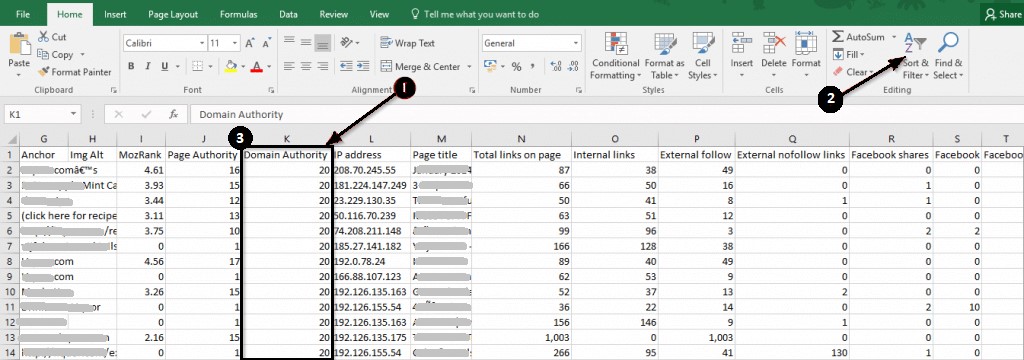The image size is (1024, 360).
Task: Click the Copy button
Action: [x=56, y=55]
